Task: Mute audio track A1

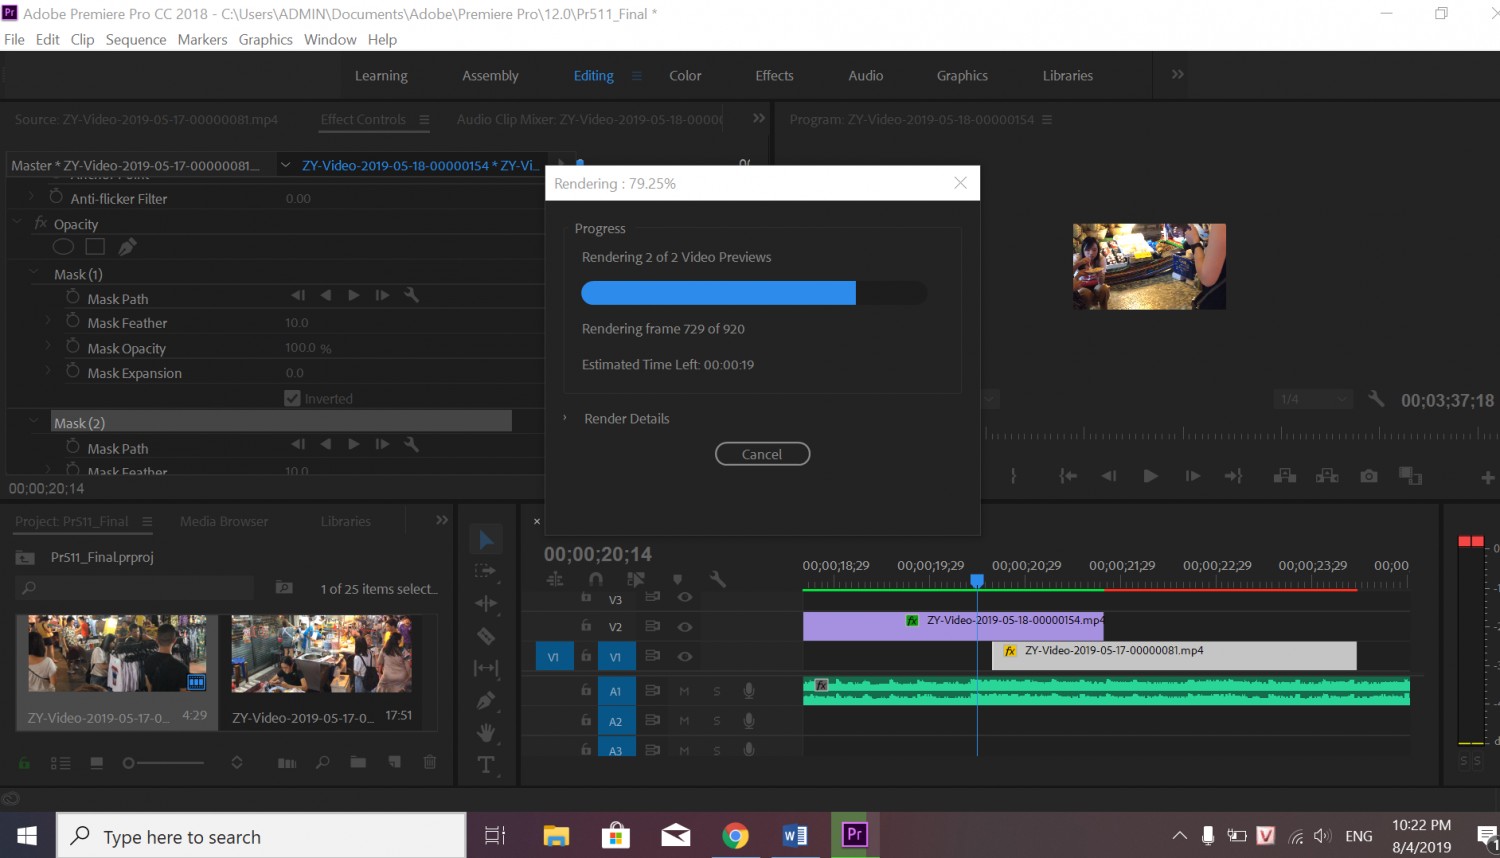Action: [x=684, y=691]
